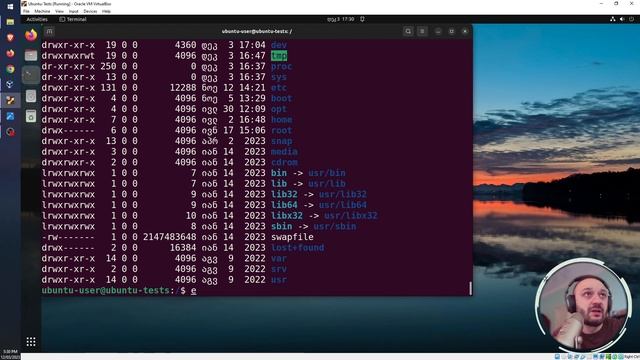Open File Explorer on Windows taskbar

coord(10,22)
